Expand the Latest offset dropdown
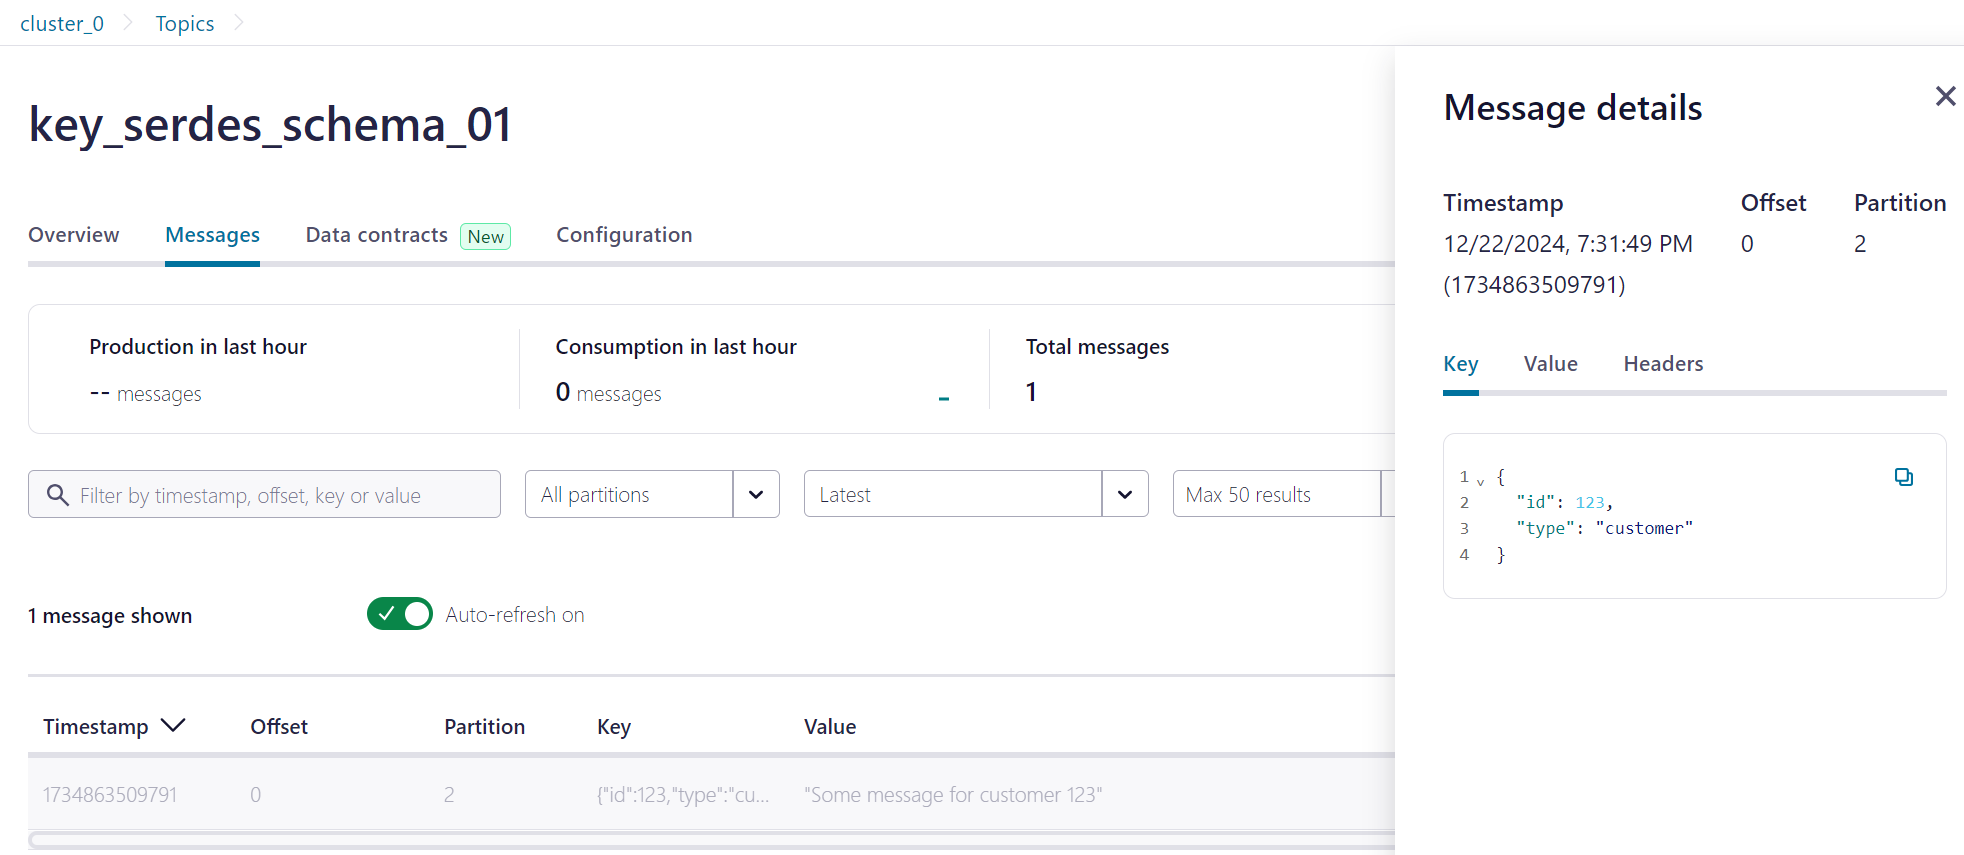Viewport: 1964px width, 855px height. pos(976,494)
